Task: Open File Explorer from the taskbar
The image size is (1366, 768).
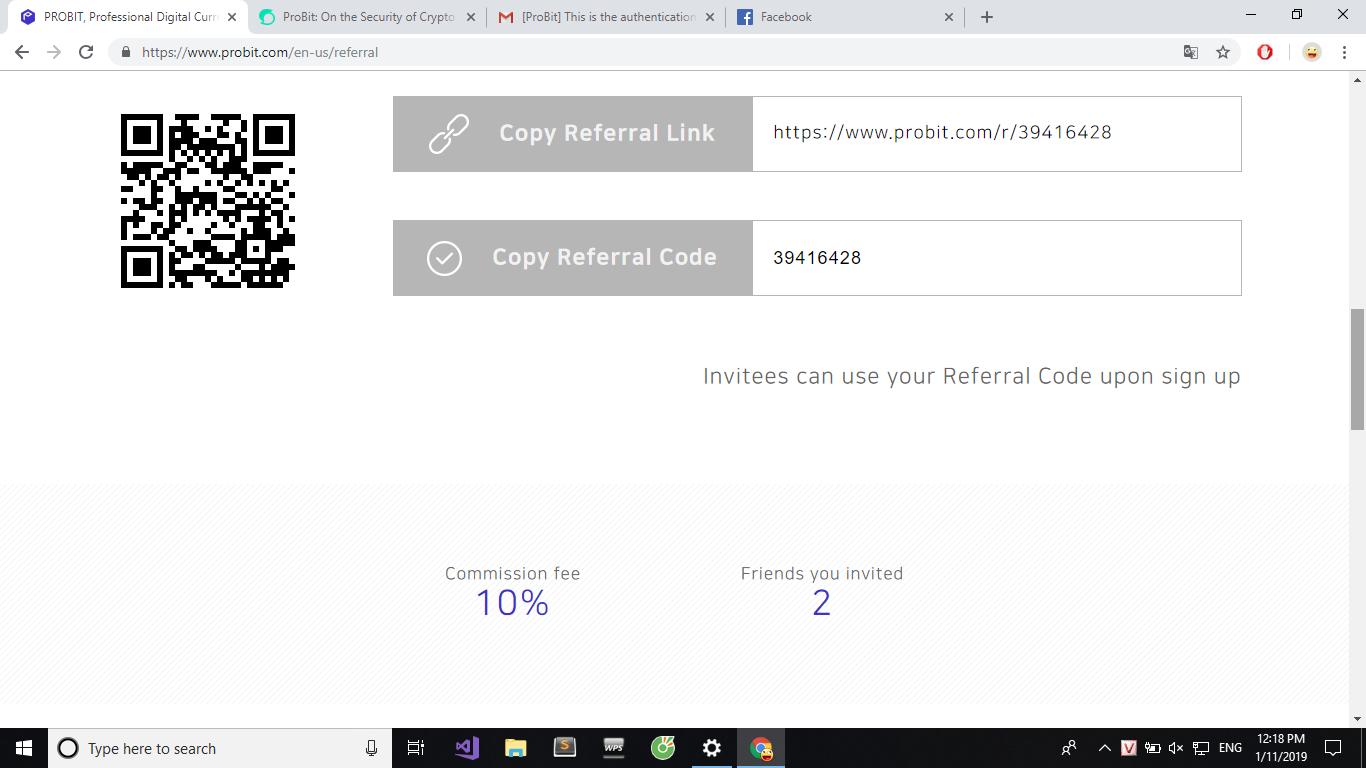Action: 515,748
